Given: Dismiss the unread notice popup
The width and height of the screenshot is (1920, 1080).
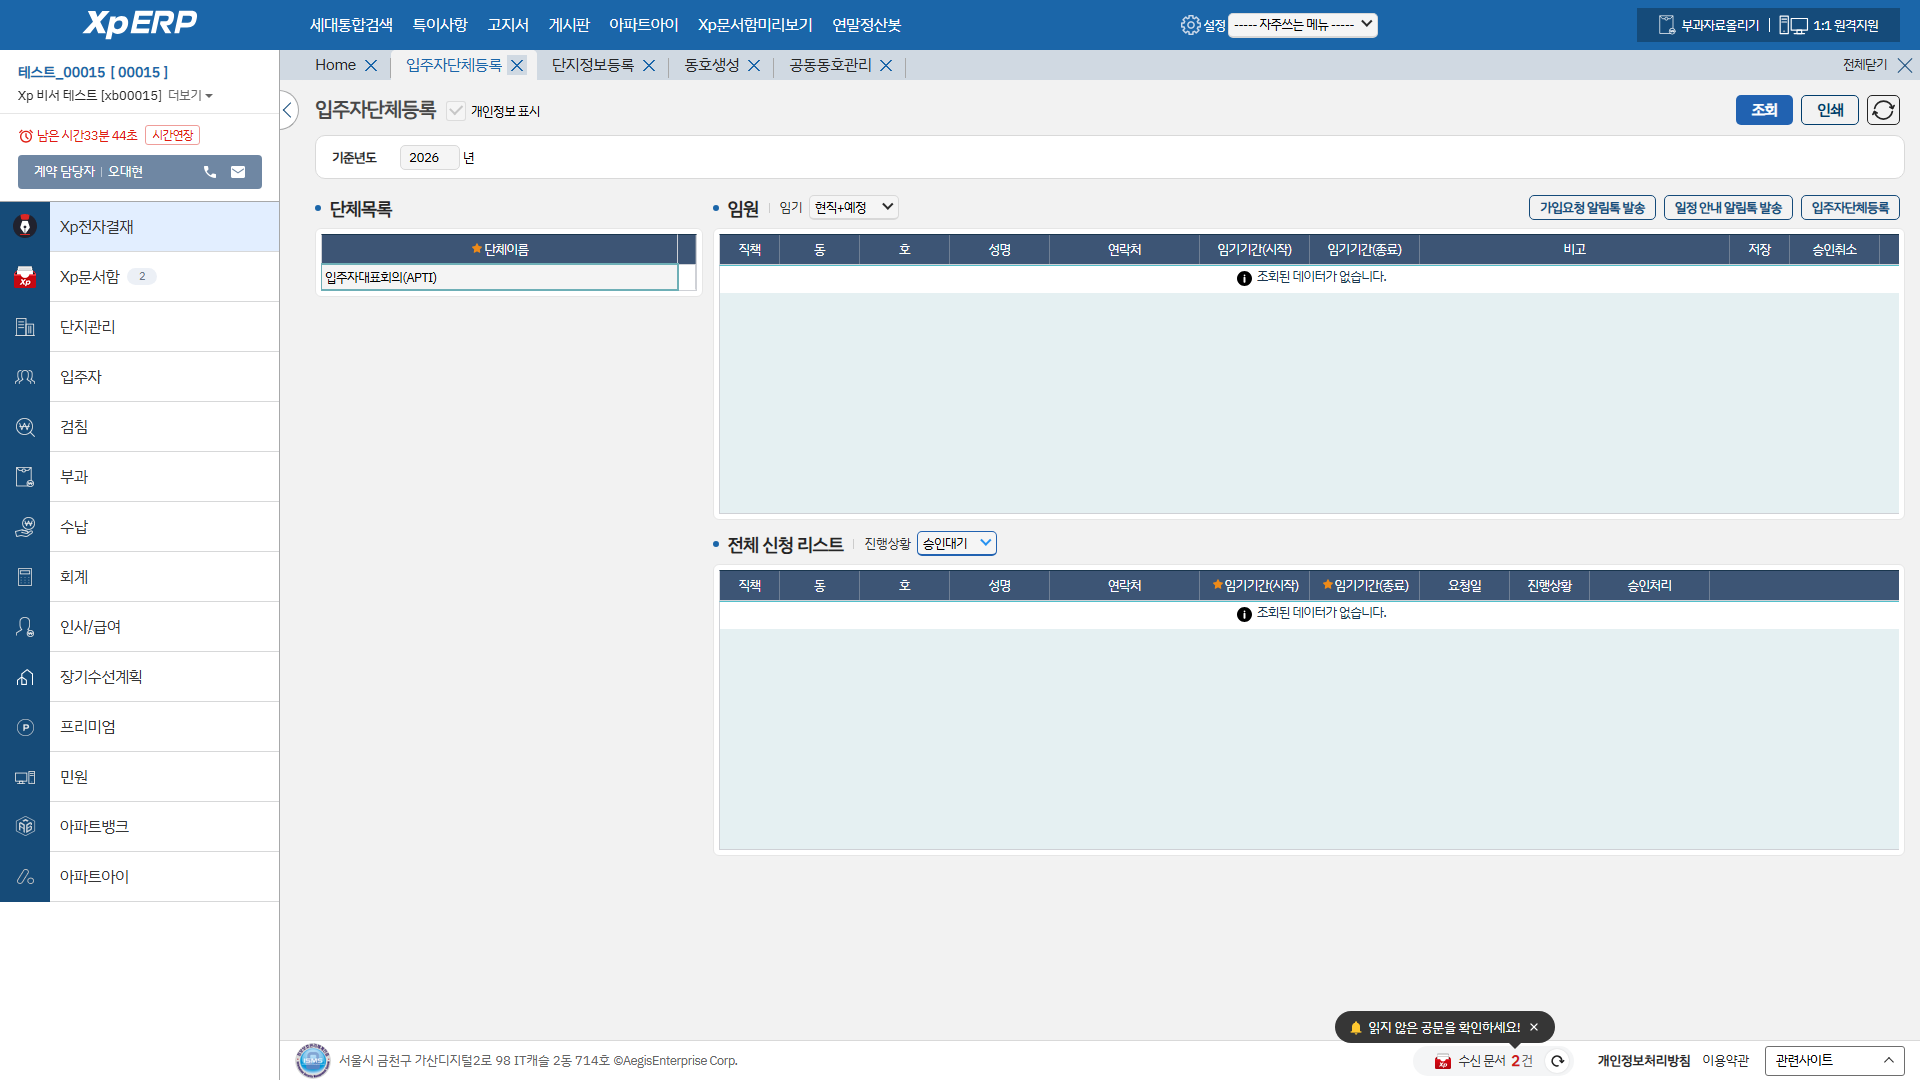Looking at the screenshot, I should click(x=1534, y=1027).
